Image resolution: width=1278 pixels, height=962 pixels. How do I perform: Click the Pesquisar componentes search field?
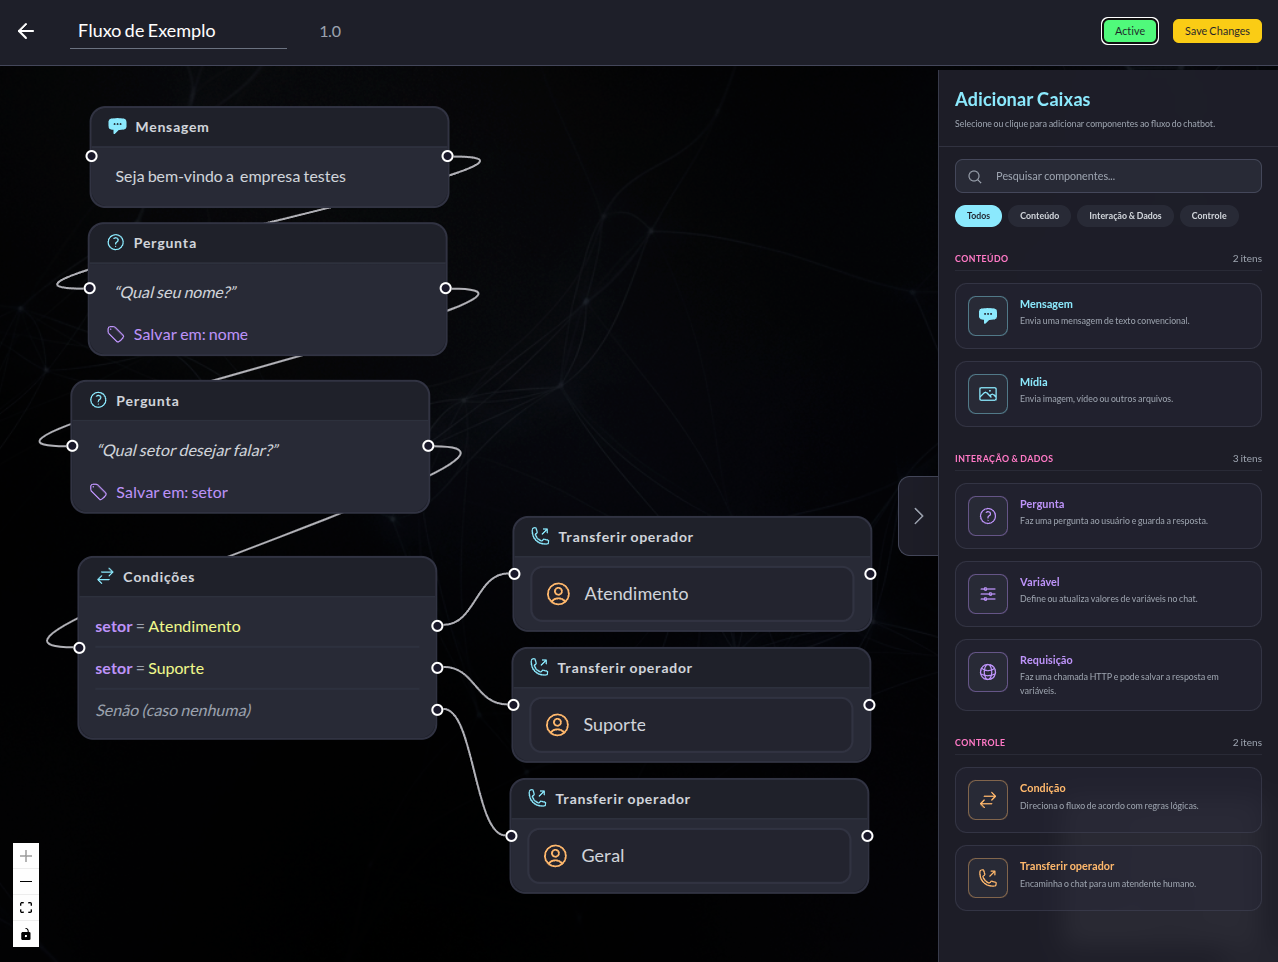pos(1108,176)
